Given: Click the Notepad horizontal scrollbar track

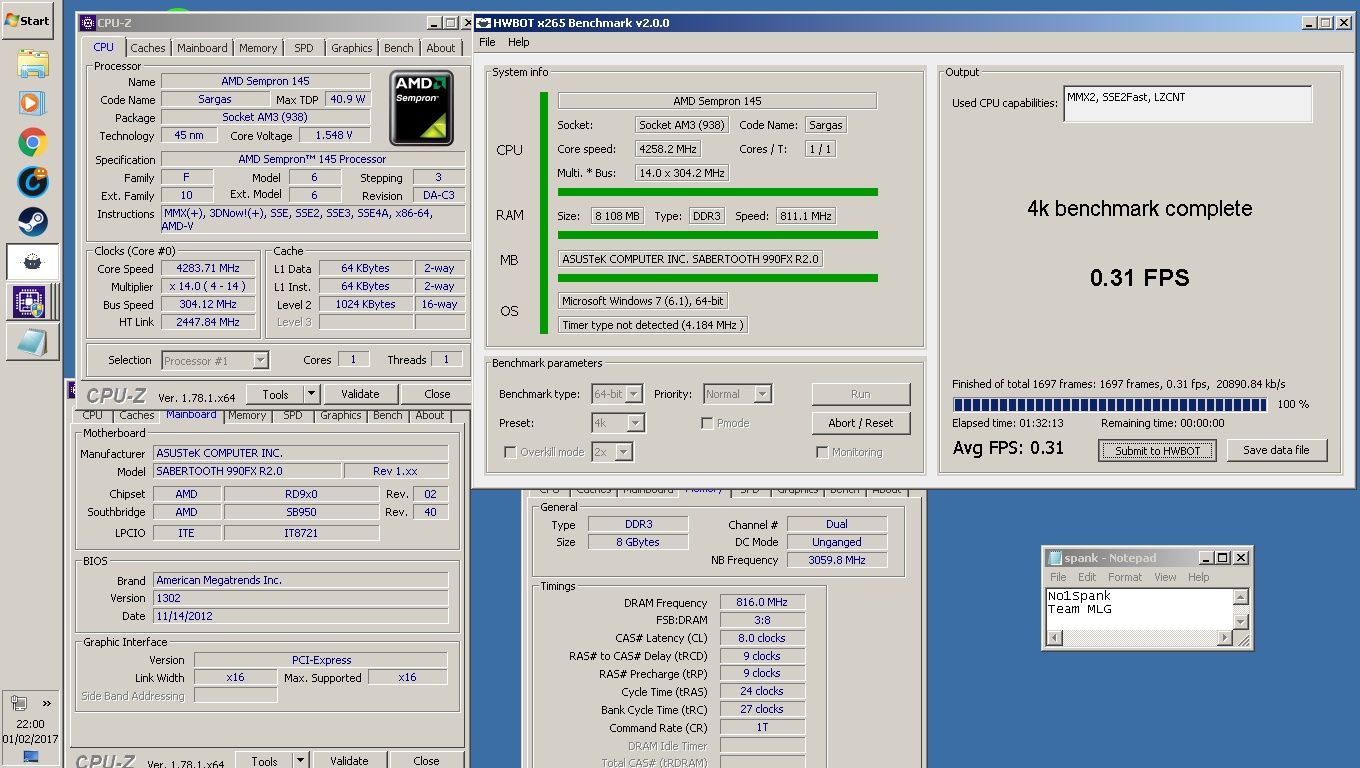Looking at the screenshot, I should point(1138,638).
